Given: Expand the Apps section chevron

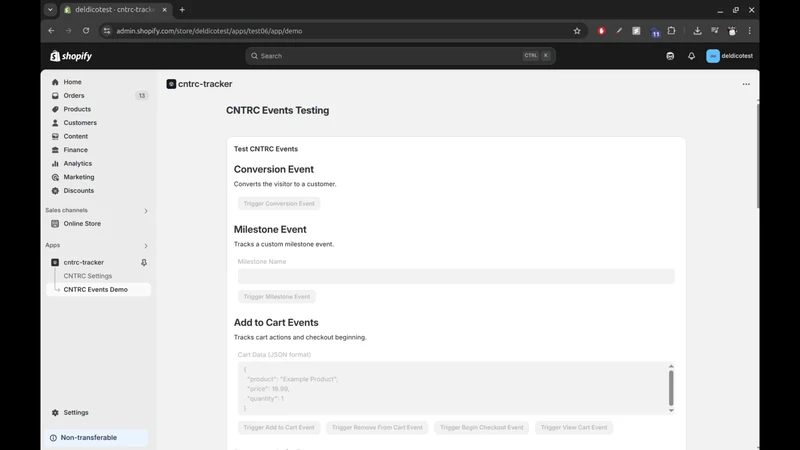Looking at the screenshot, I should (145, 246).
